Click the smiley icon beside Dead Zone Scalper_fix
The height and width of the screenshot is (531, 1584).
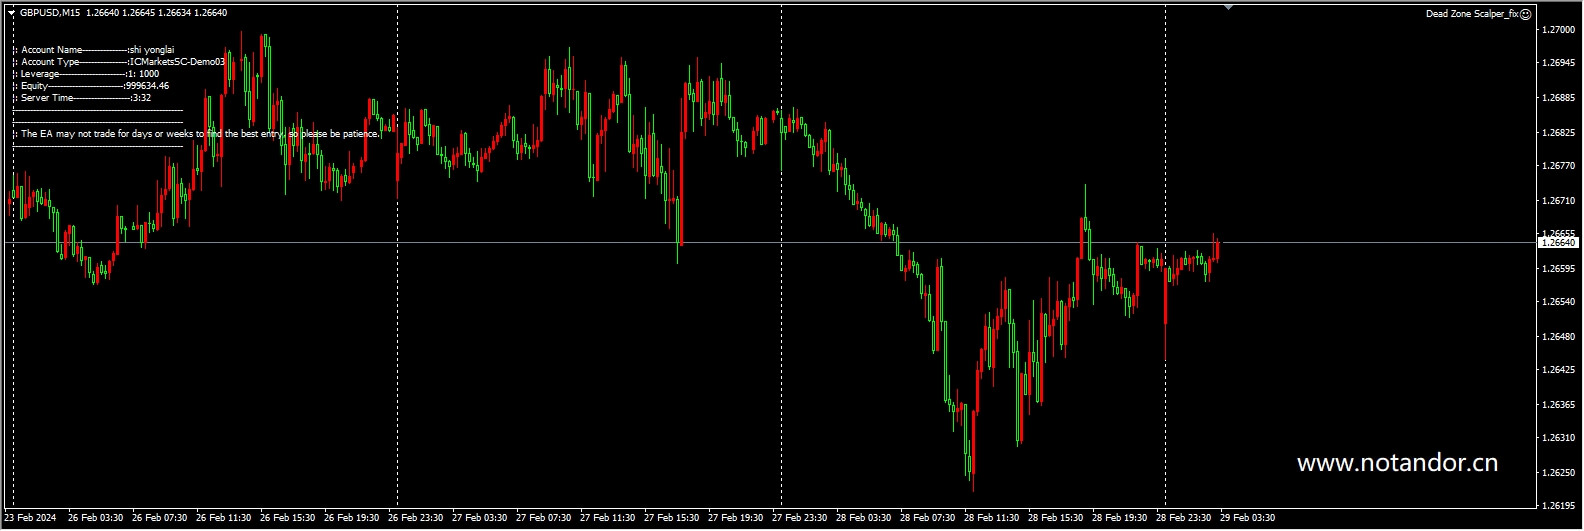[x=1526, y=14]
